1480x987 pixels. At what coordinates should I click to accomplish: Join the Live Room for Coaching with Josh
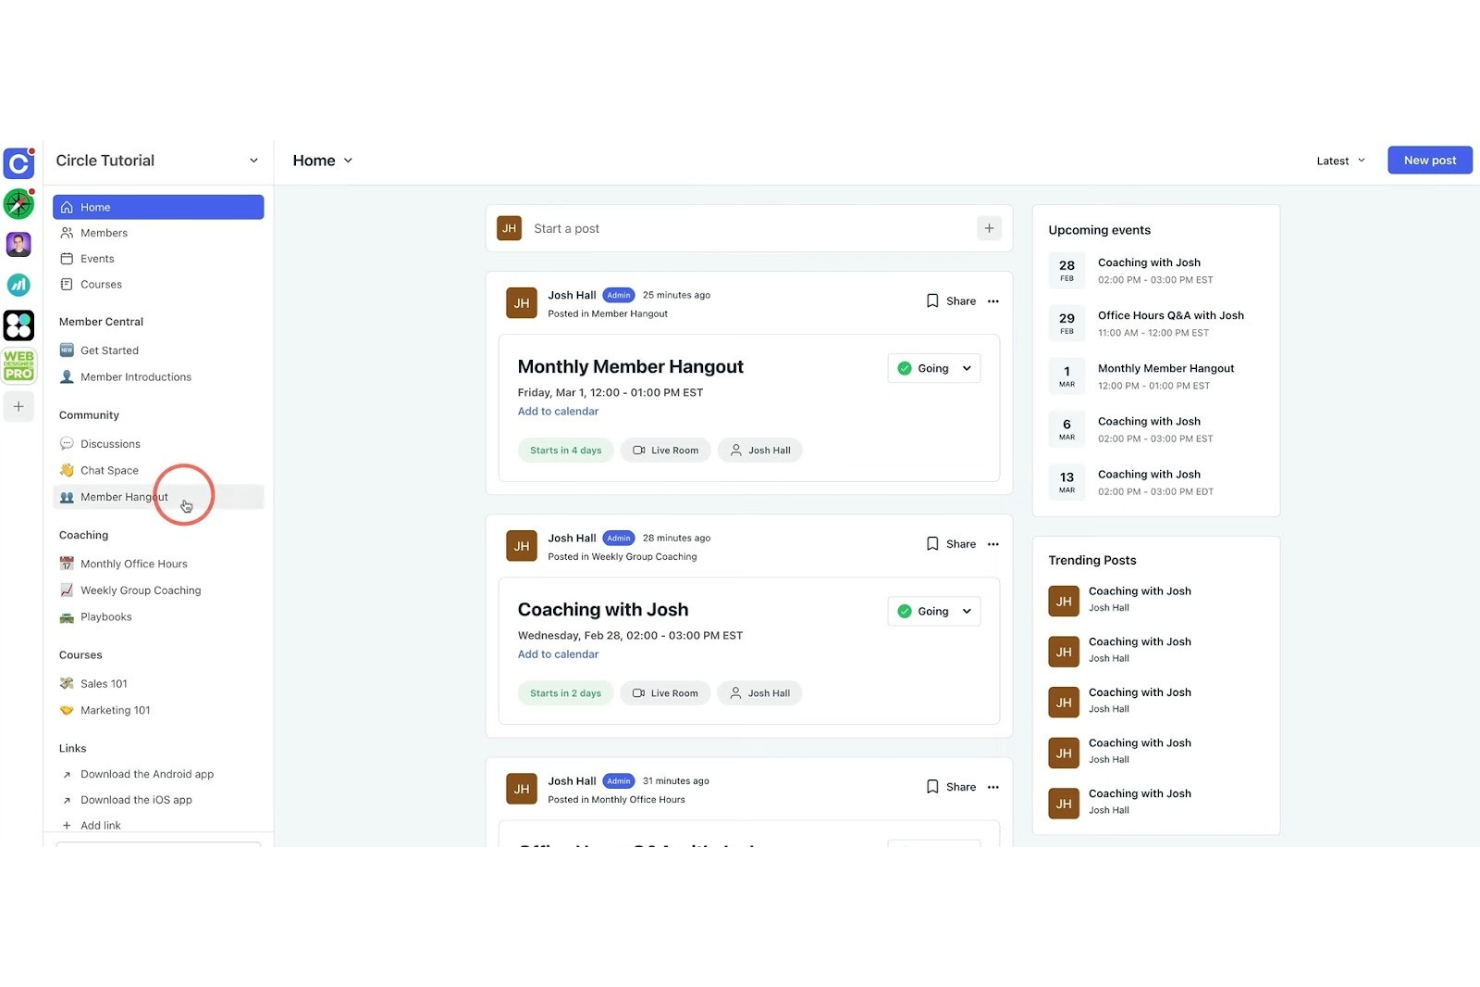[x=665, y=692]
